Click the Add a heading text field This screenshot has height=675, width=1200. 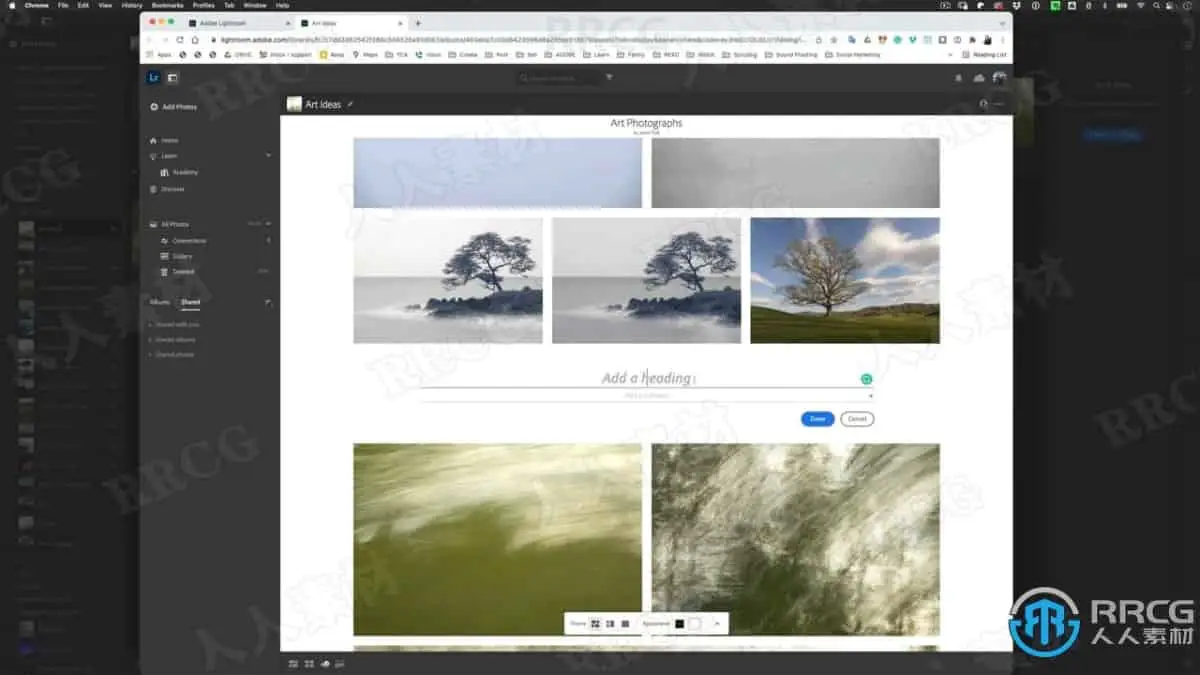[x=646, y=378]
